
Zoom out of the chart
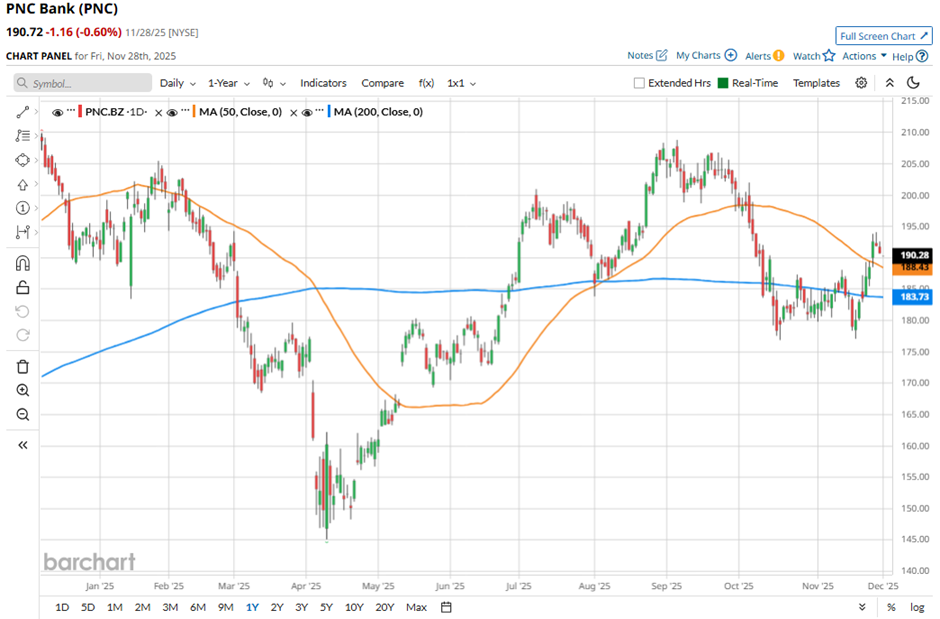23,414
